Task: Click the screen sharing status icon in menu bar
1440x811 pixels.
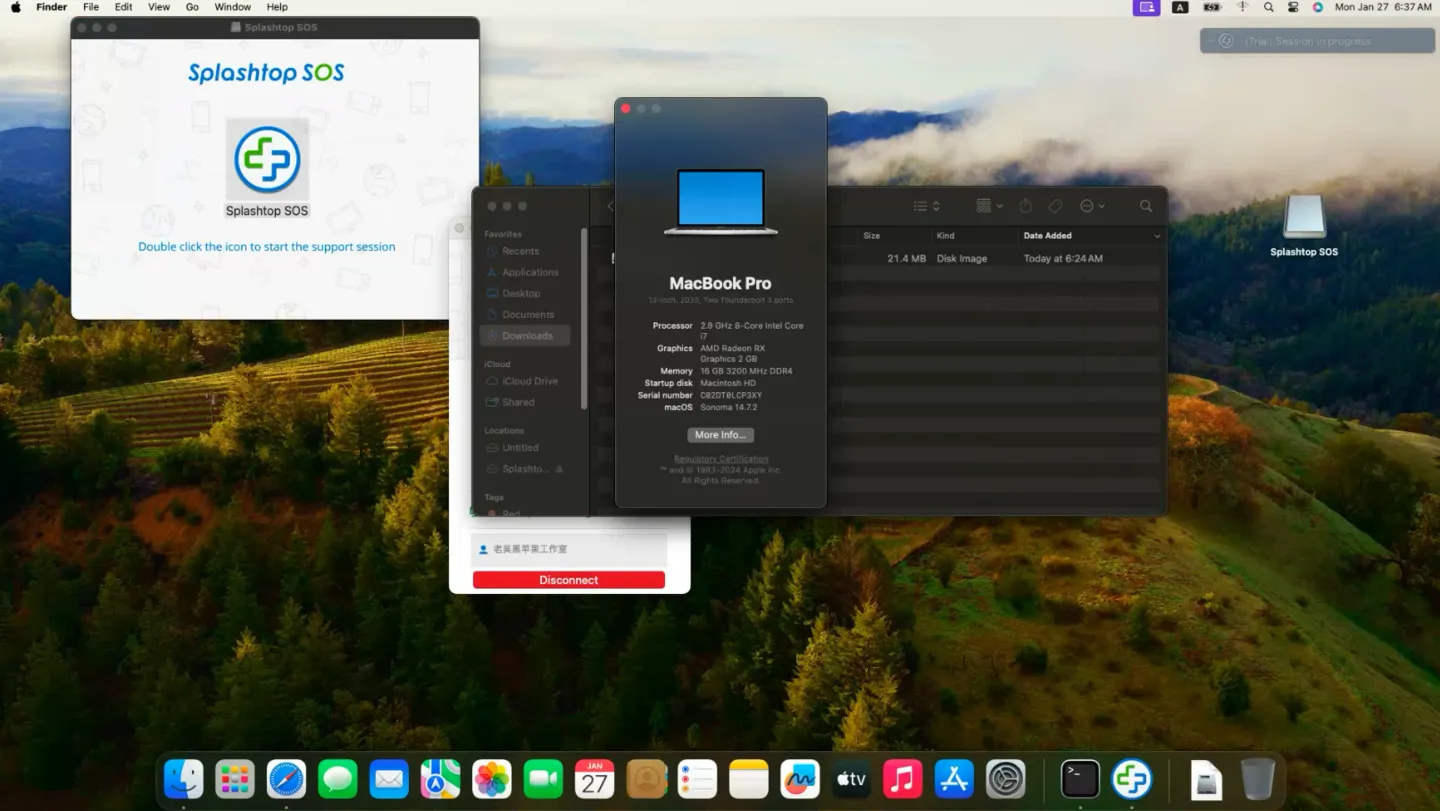Action: tap(1146, 7)
